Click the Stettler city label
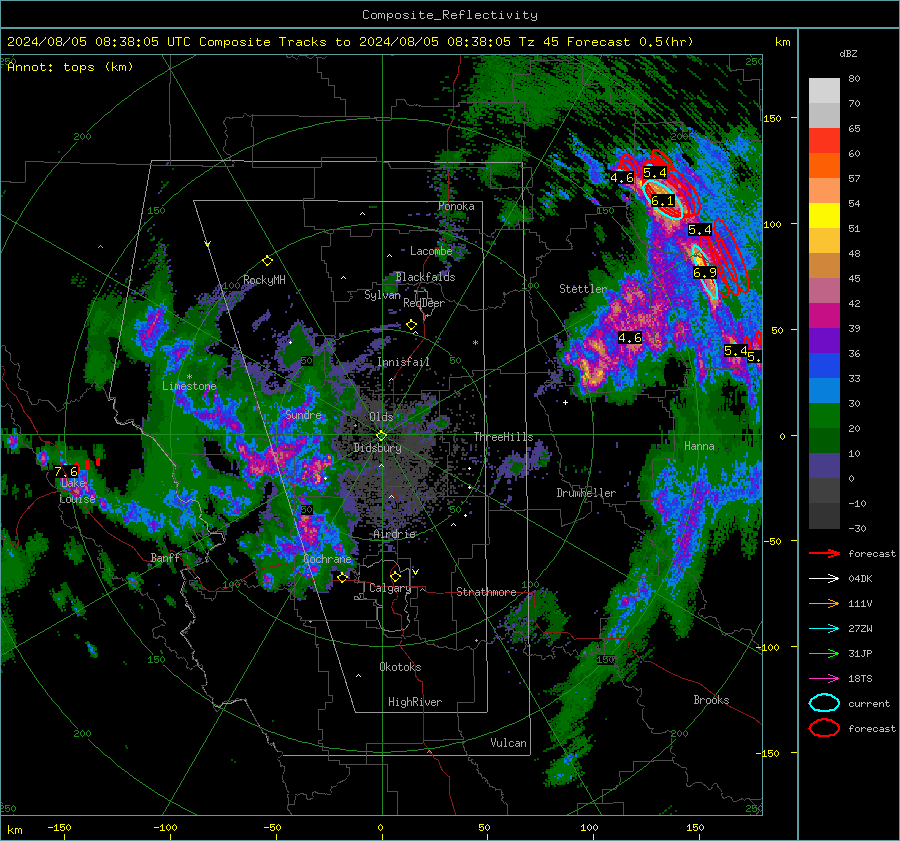This screenshot has width=900, height=841. point(583,289)
